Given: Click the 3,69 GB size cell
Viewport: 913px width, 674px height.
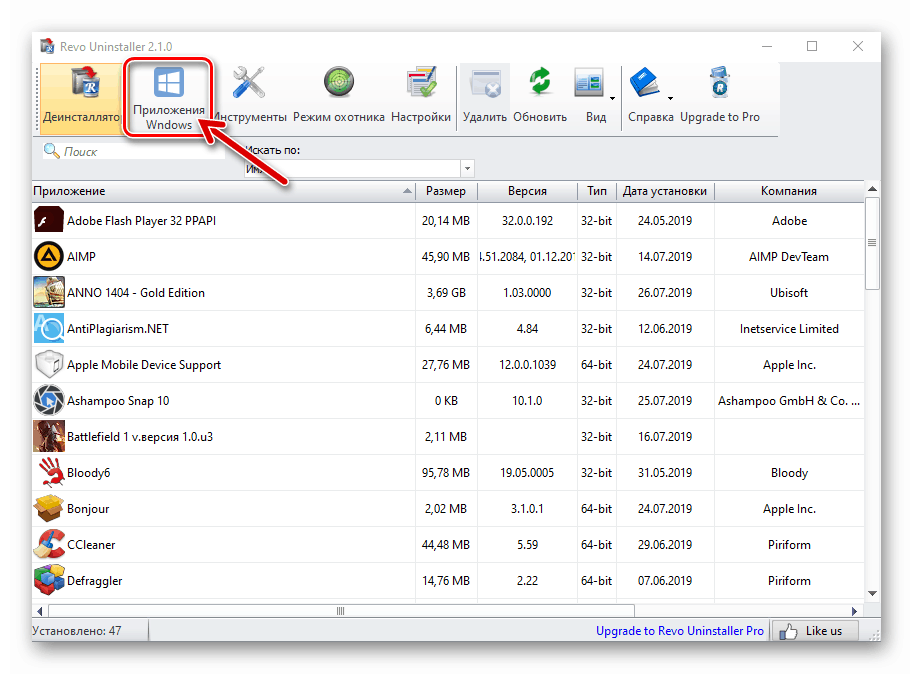Looking at the screenshot, I should coord(446,293).
